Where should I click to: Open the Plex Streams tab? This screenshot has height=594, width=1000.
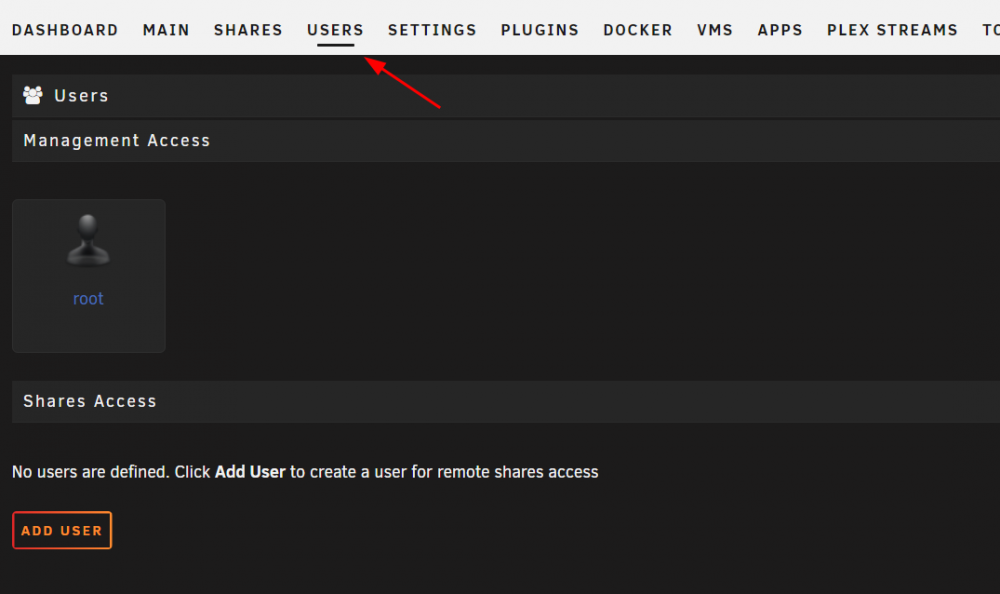(x=892, y=30)
